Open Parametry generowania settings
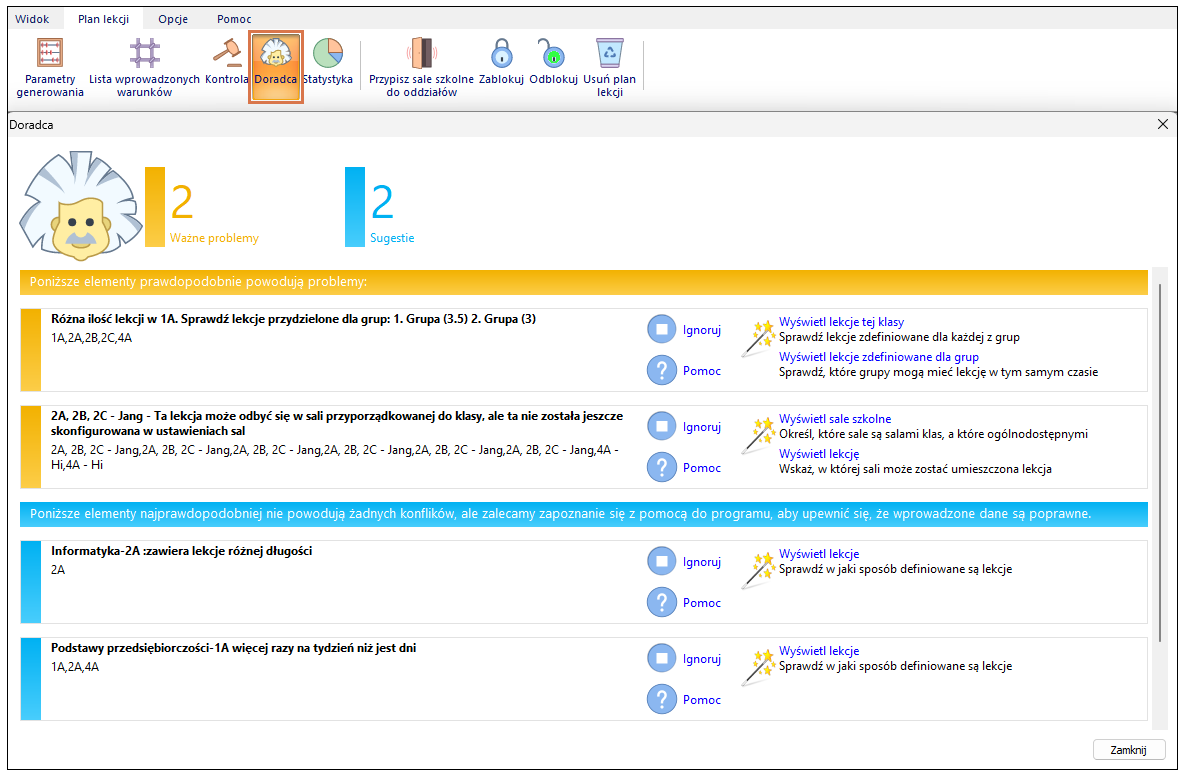Viewport: 1183px width, 775px height. [50, 68]
